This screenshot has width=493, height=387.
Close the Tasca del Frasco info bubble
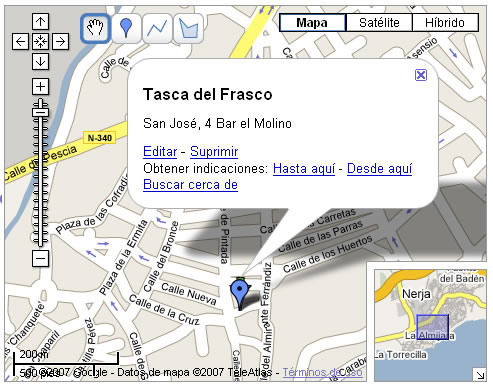coord(421,75)
